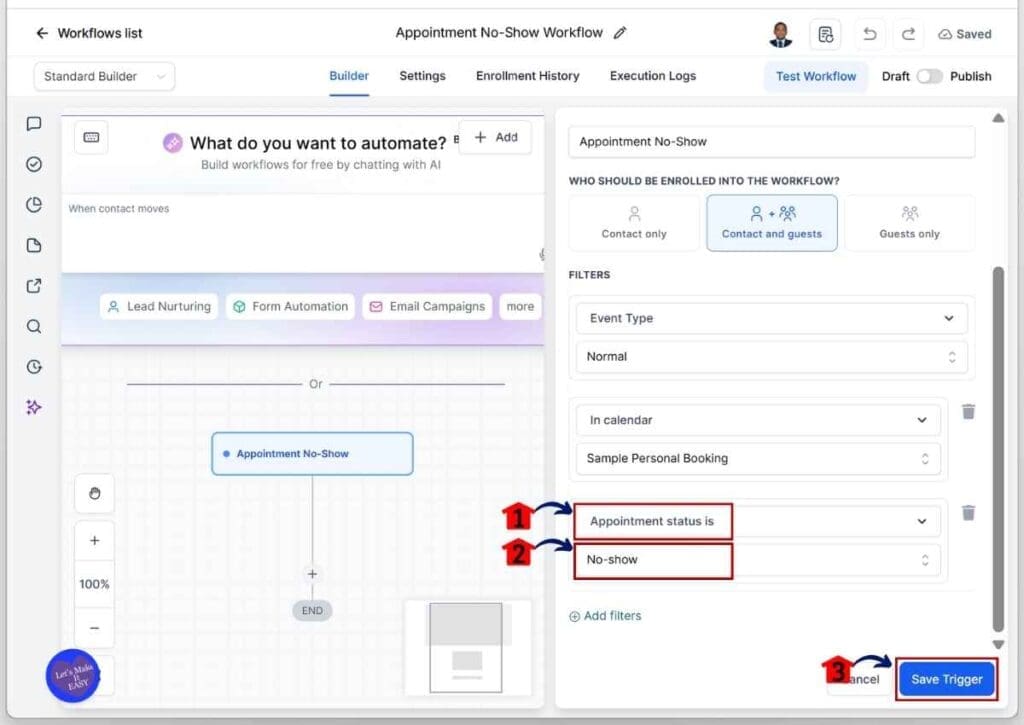
Task: Choose Lead Nurturing suggestion
Action: click(159, 306)
